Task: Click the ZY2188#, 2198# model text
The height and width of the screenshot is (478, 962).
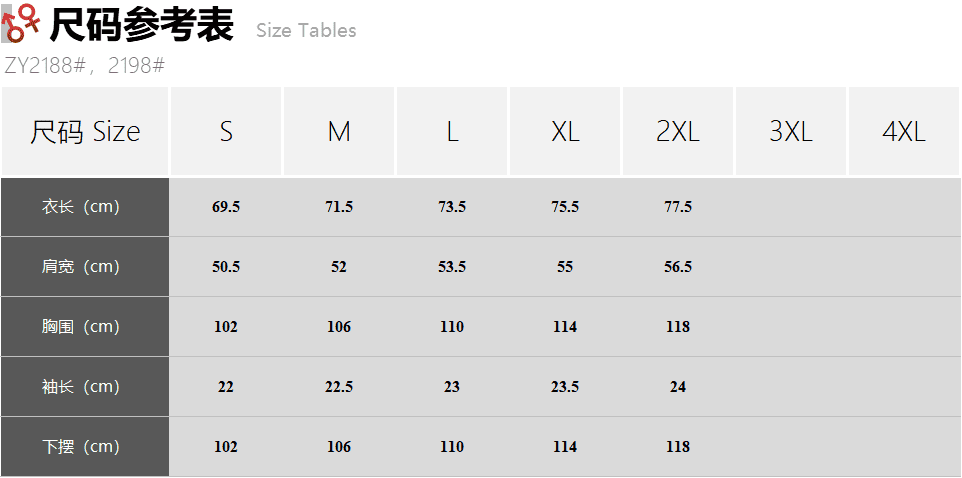Action: pos(84,66)
